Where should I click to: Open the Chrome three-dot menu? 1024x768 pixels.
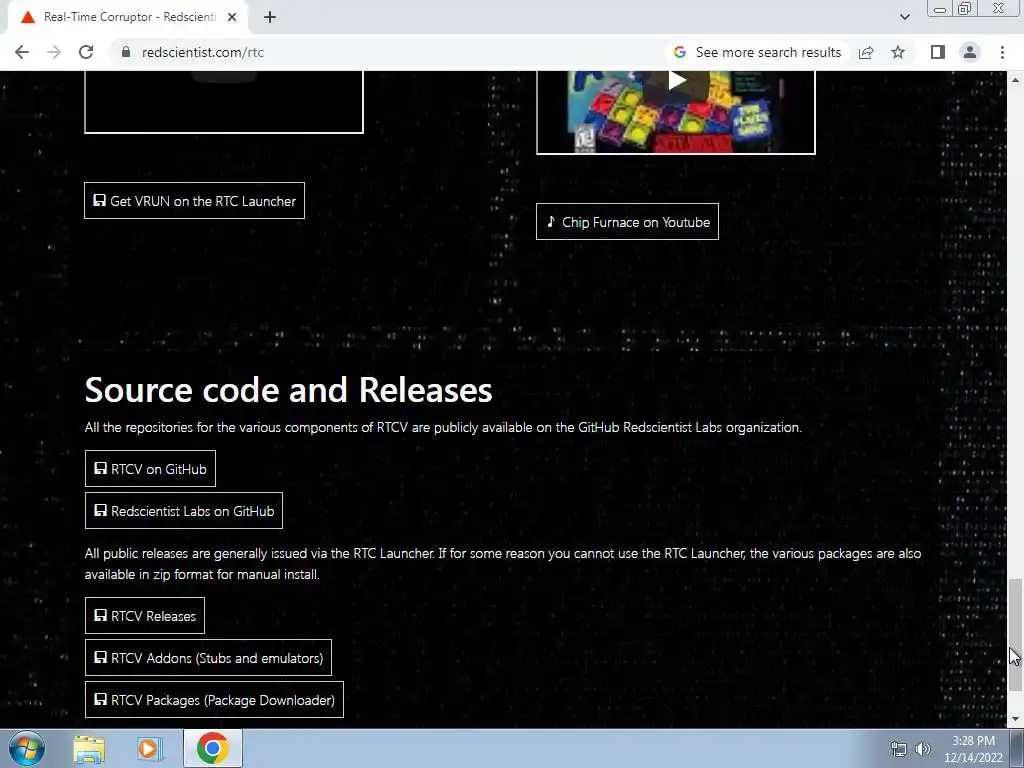coord(1002,52)
